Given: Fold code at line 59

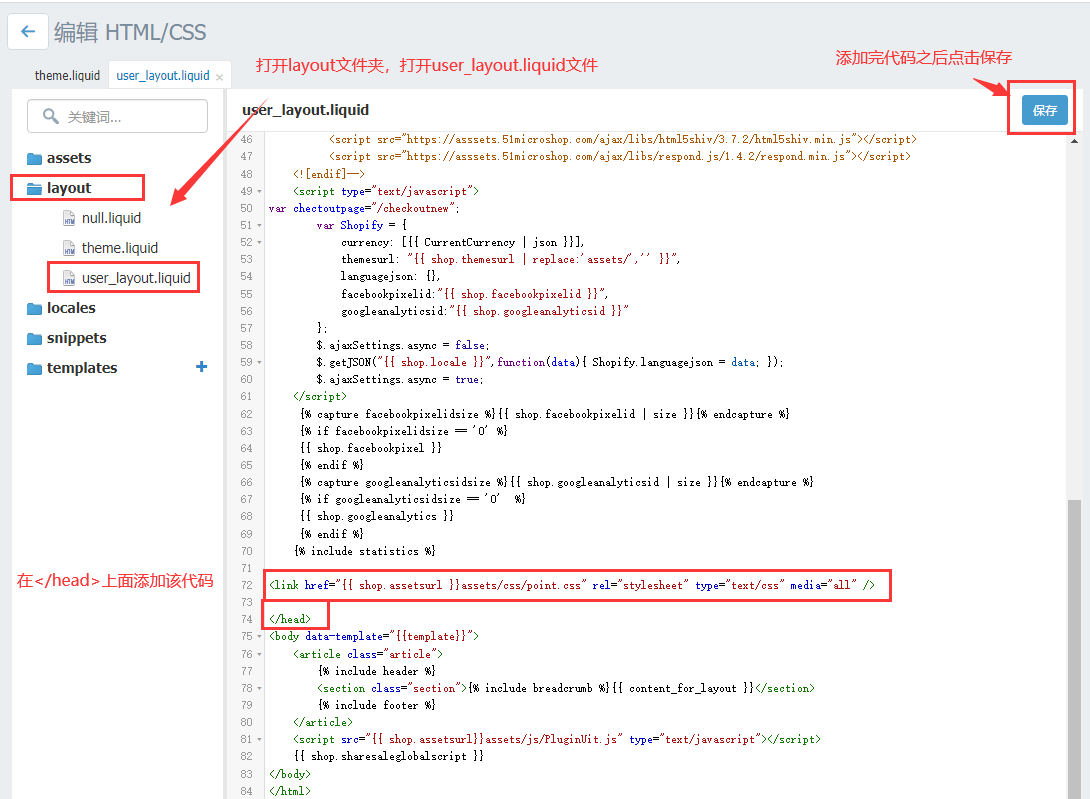Looking at the screenshot, I should 259,362.
